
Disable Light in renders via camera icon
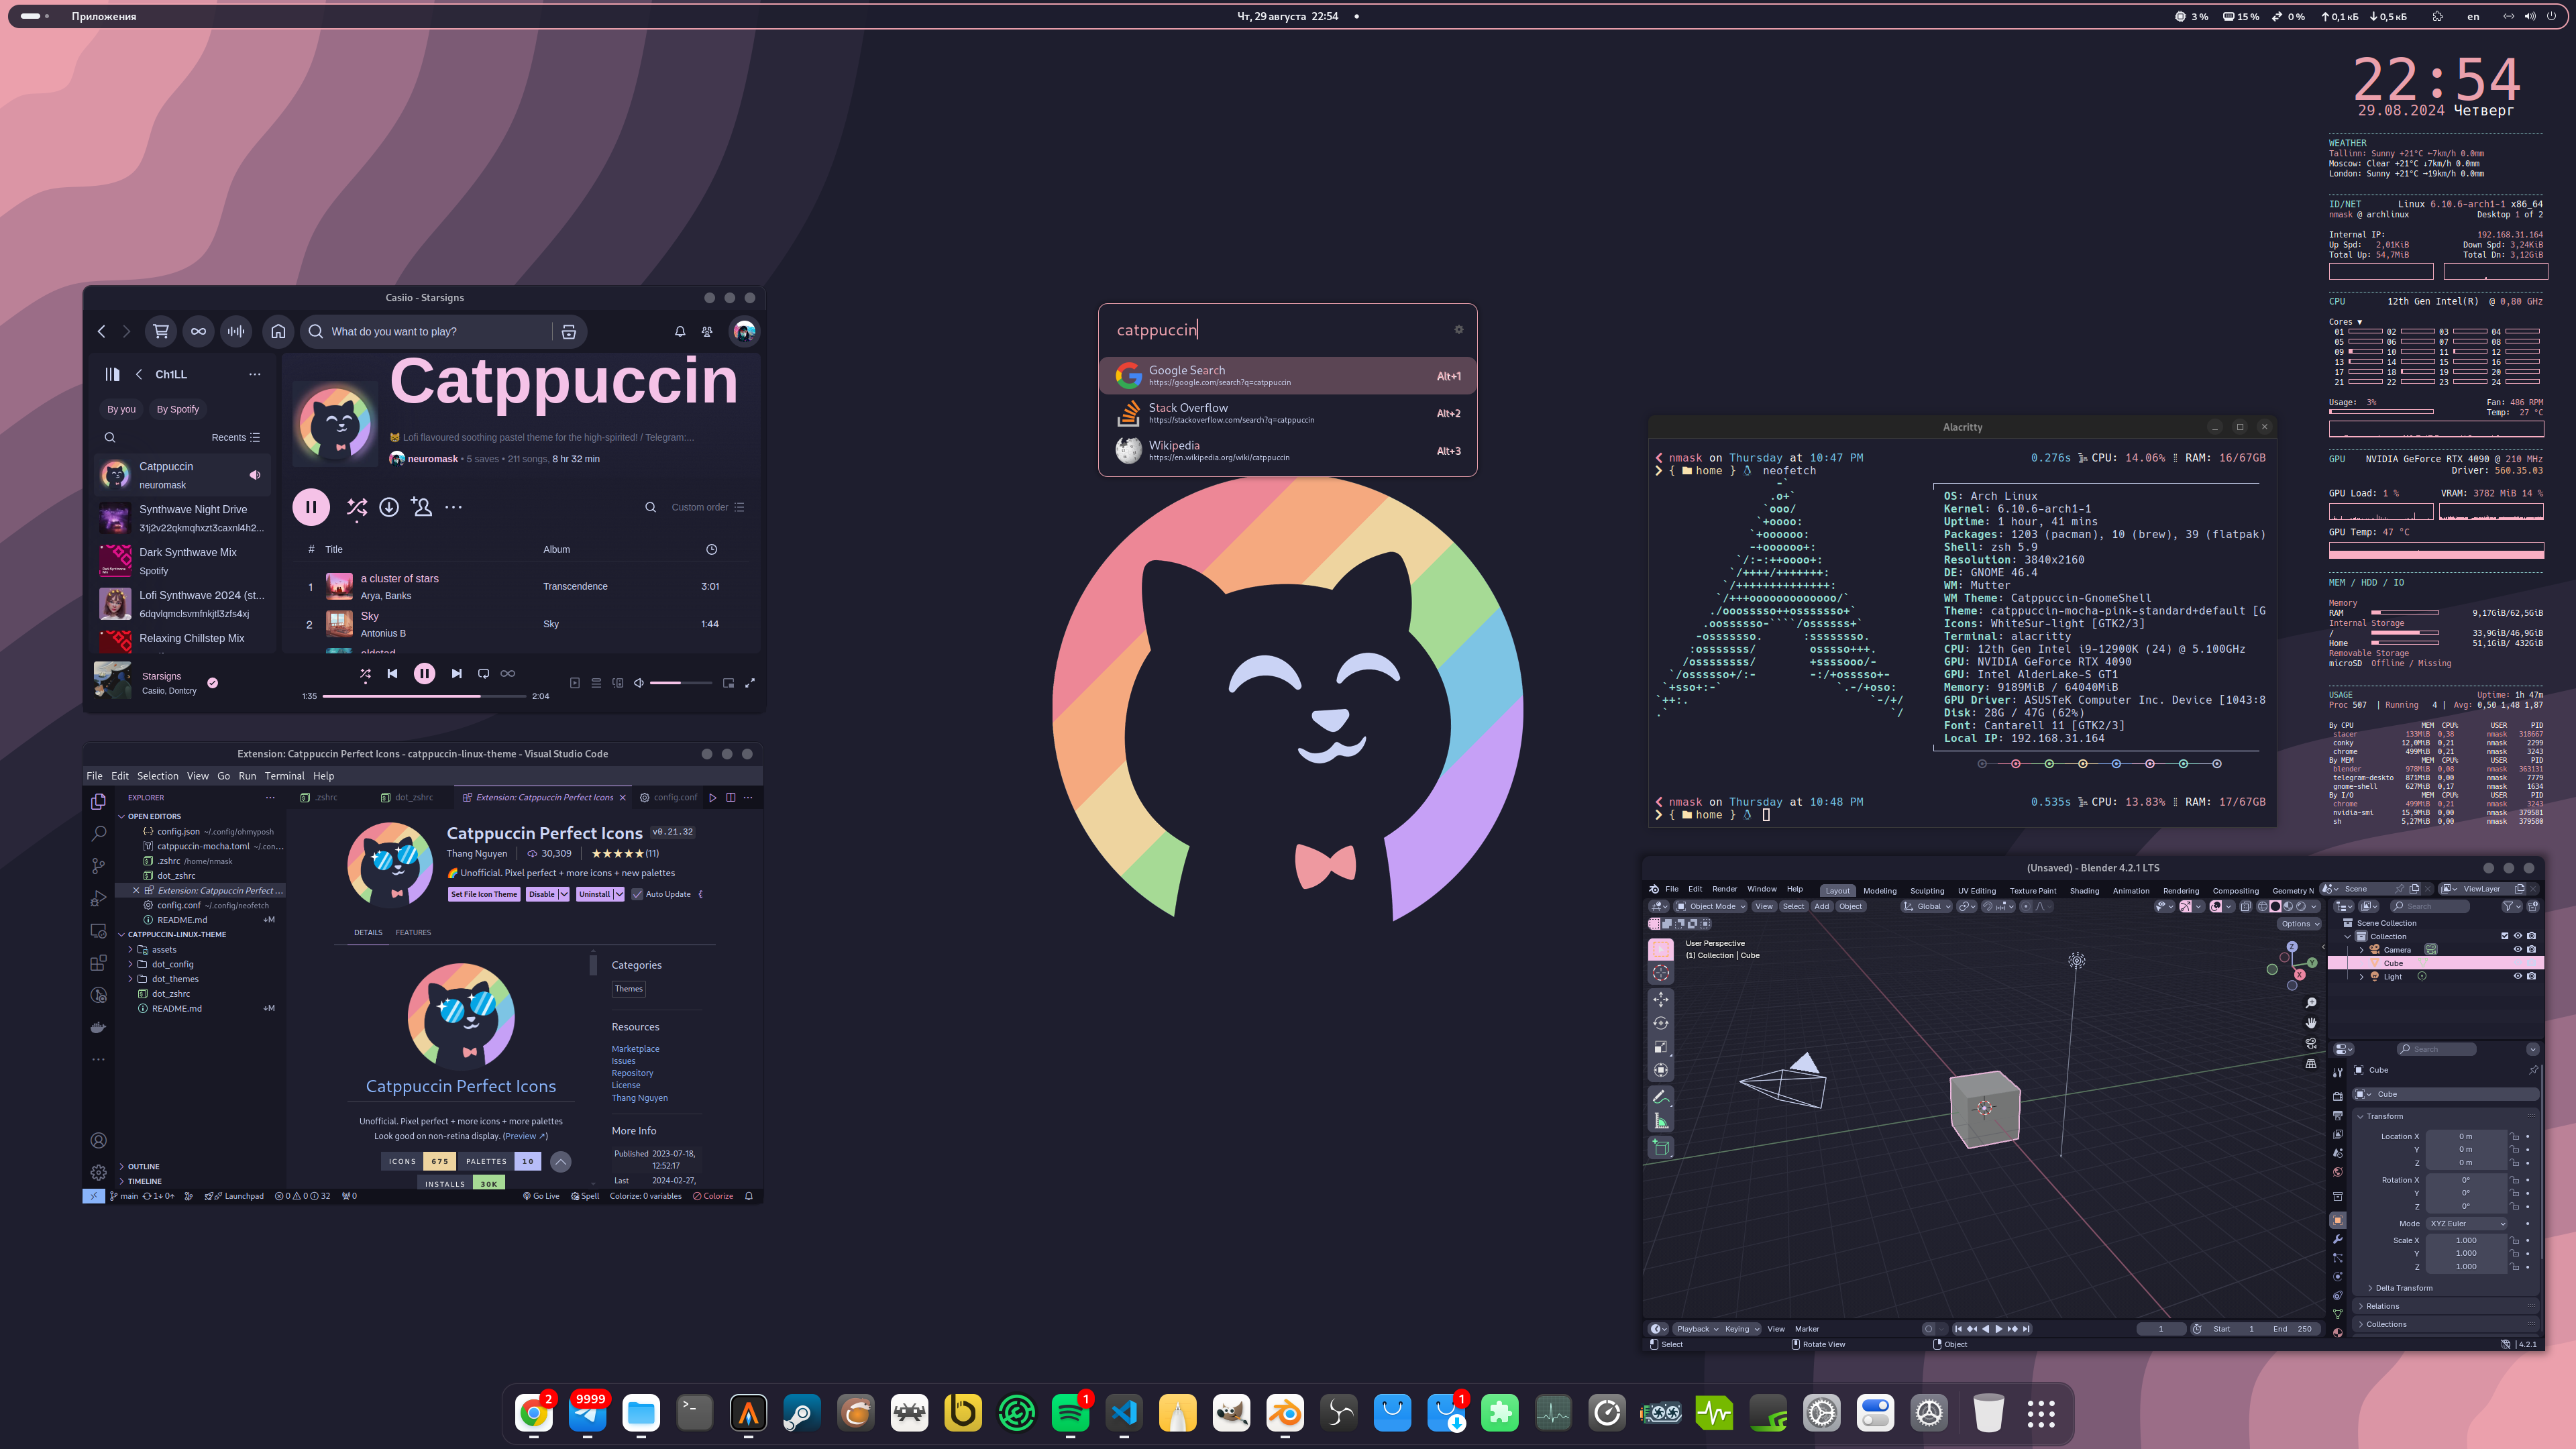[x=2531, y=977]
